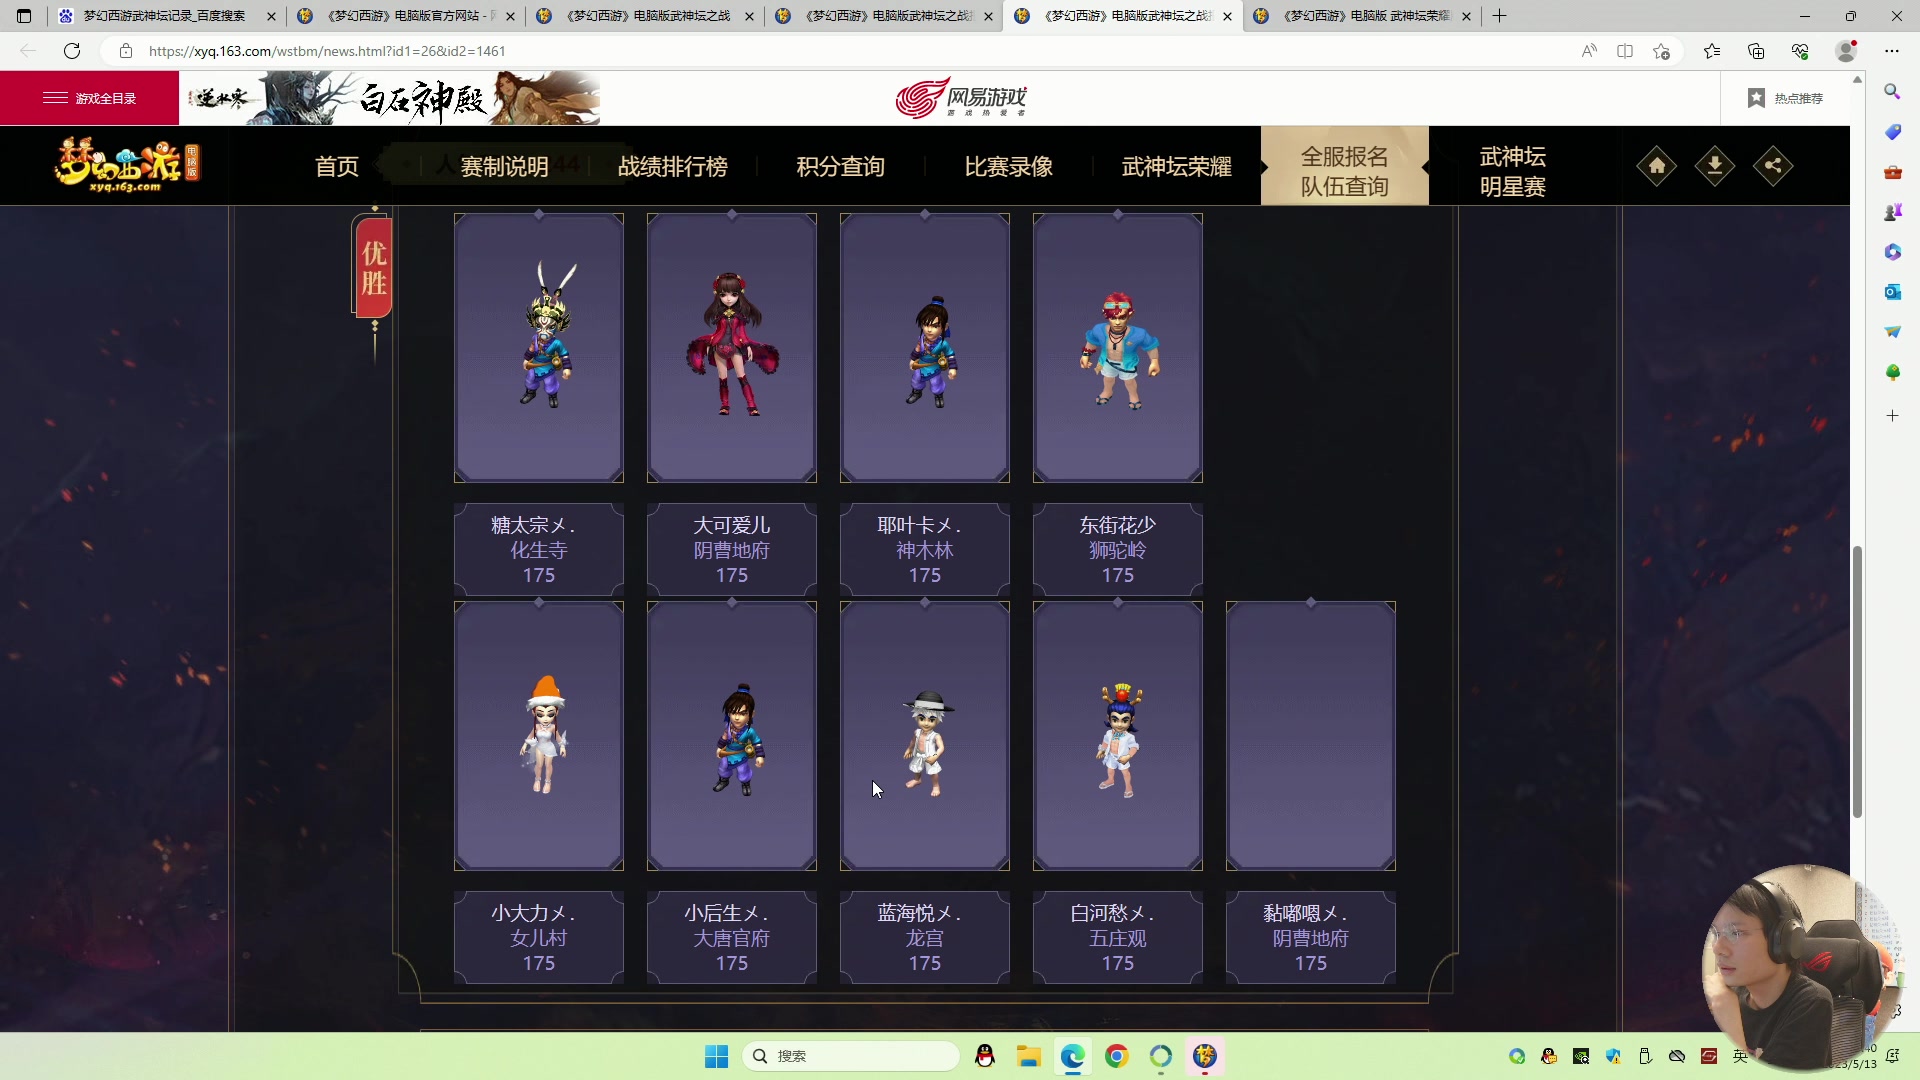Open the browser profile avatar

[x=1847, y=51]
